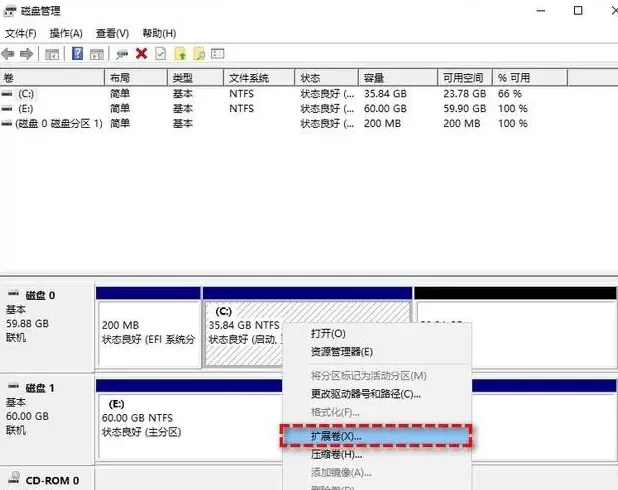618x490 pixels.
Task: Select the (C:) volume list row
Action: [x=284, y=94]
